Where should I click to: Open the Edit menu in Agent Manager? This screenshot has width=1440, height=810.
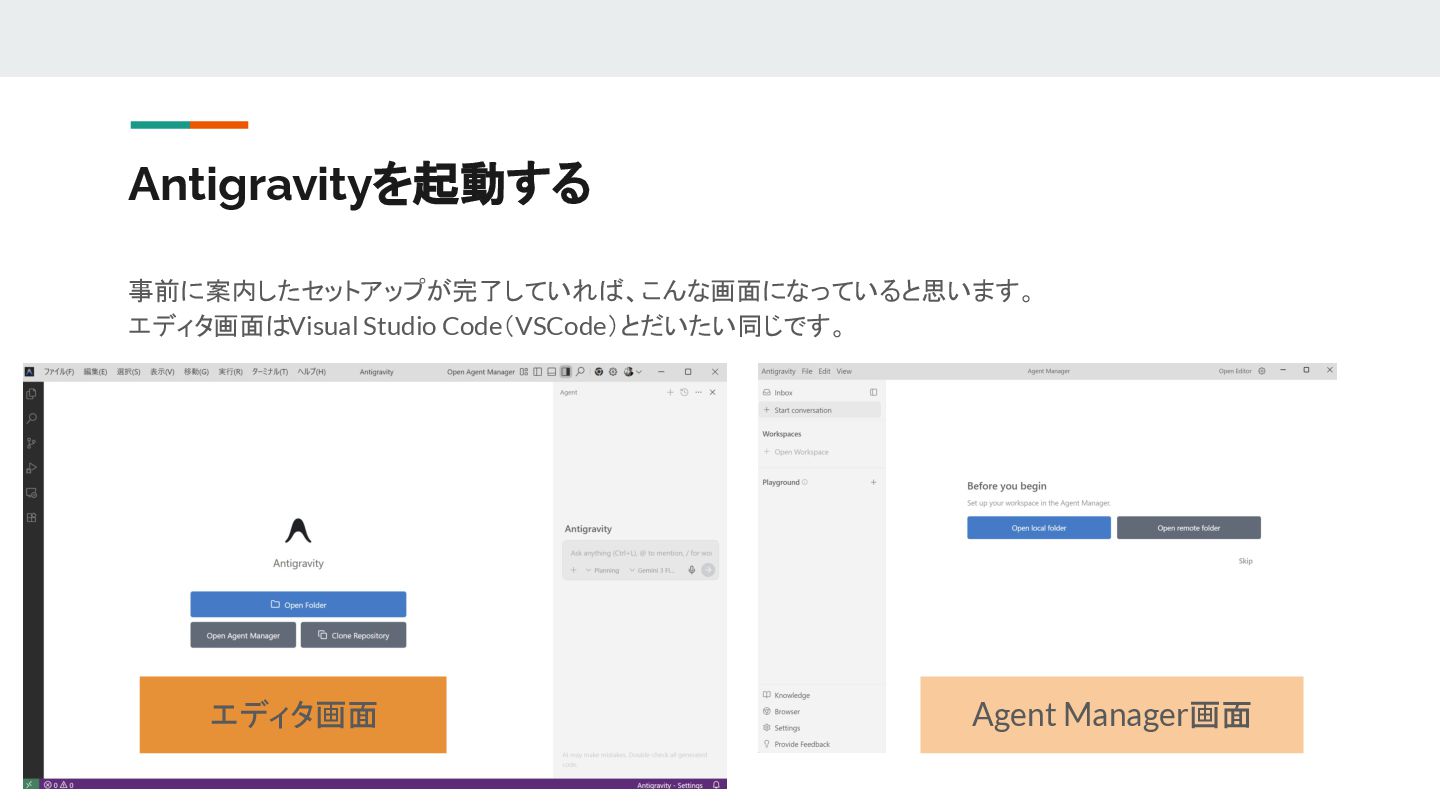point(825,371)
